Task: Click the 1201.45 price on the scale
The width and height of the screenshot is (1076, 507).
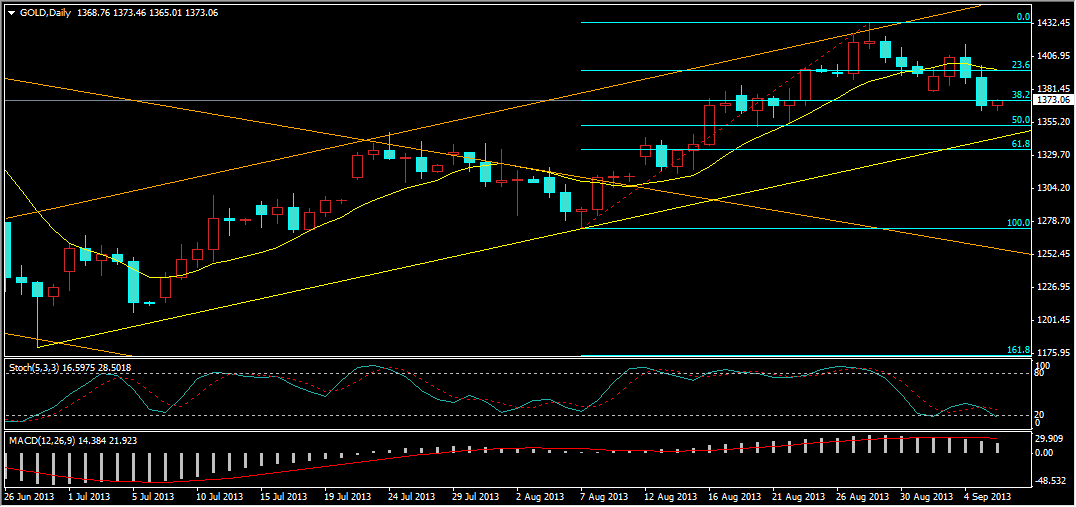Action: [1054, 320]
